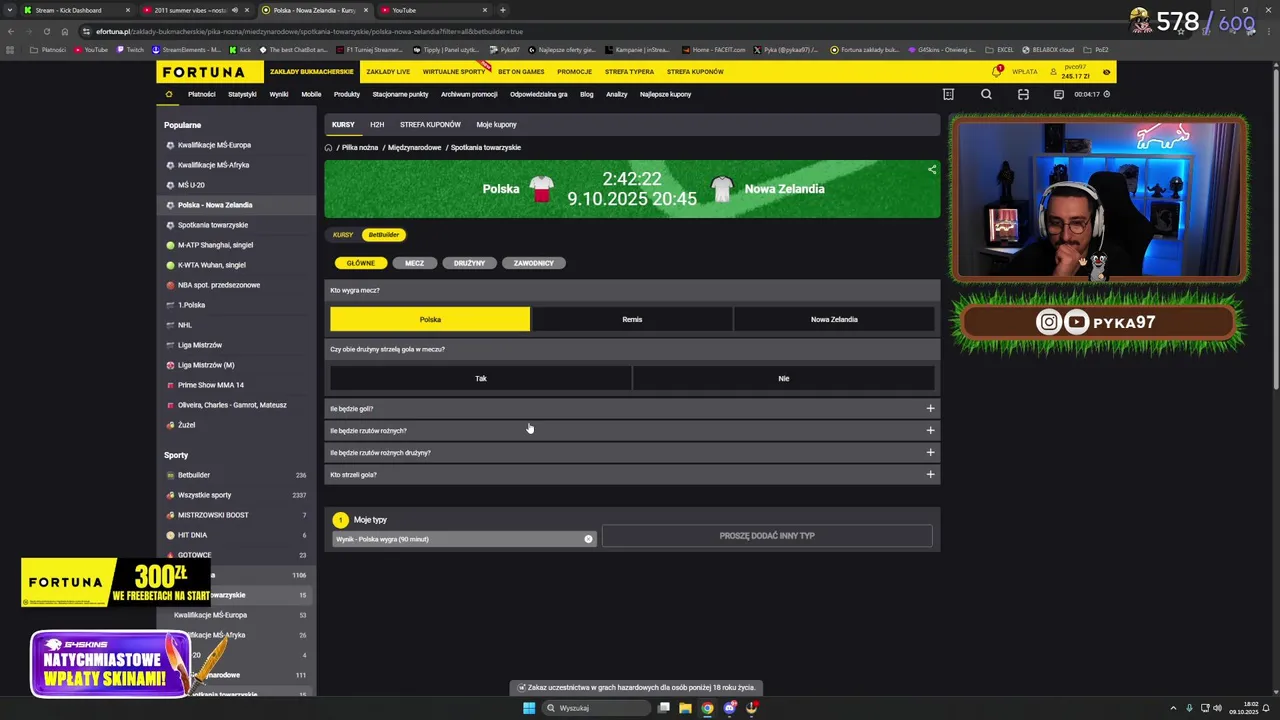The height and width of the screenshot is (720, 1280).
Task: Click the WPŁATA deposit button
Action: pos(1024,72)
